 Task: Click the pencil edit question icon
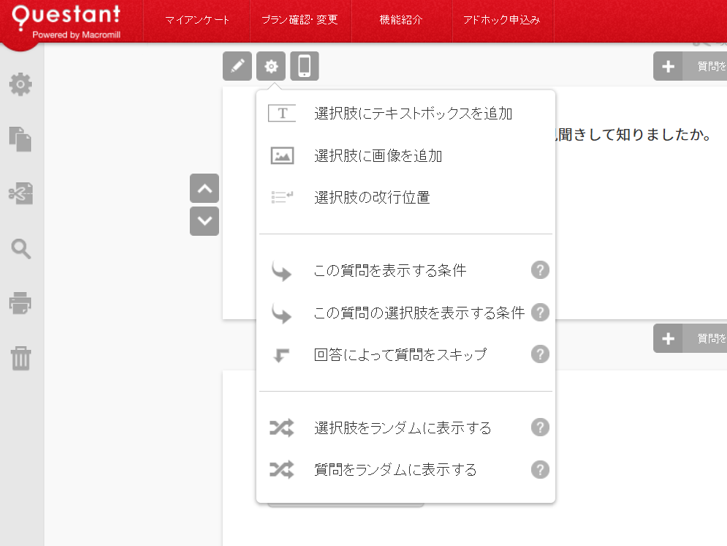(237, 67)
